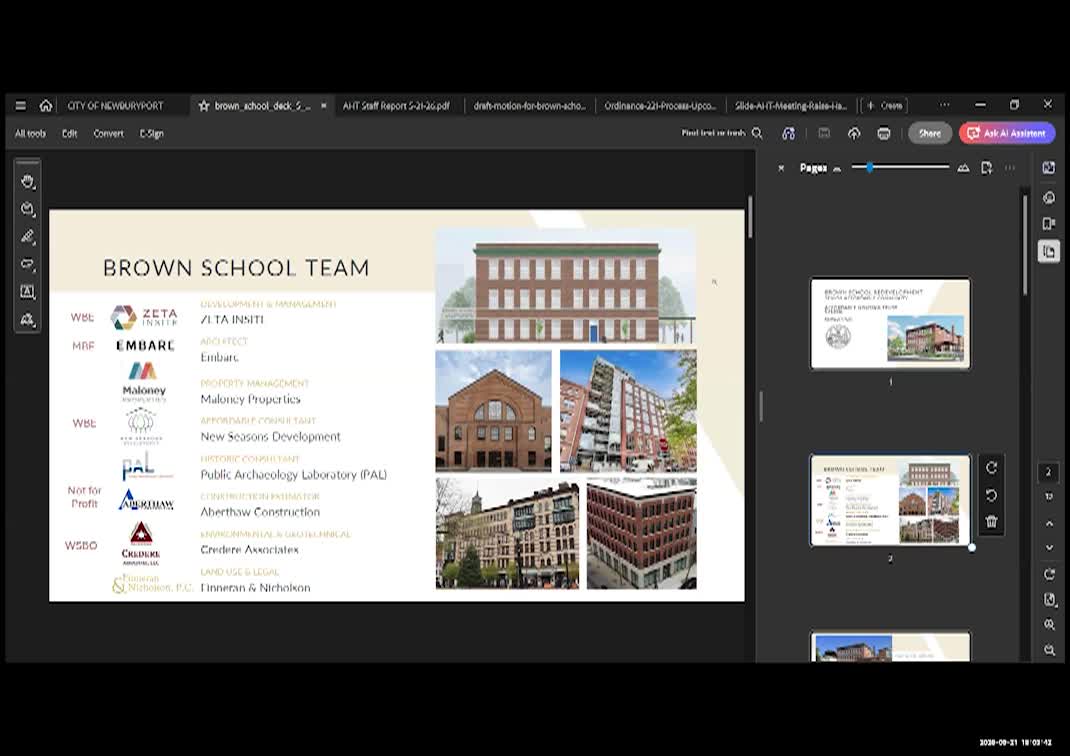
Task: Open the bookmarks panel in right sidebar
Action: 1049,224
